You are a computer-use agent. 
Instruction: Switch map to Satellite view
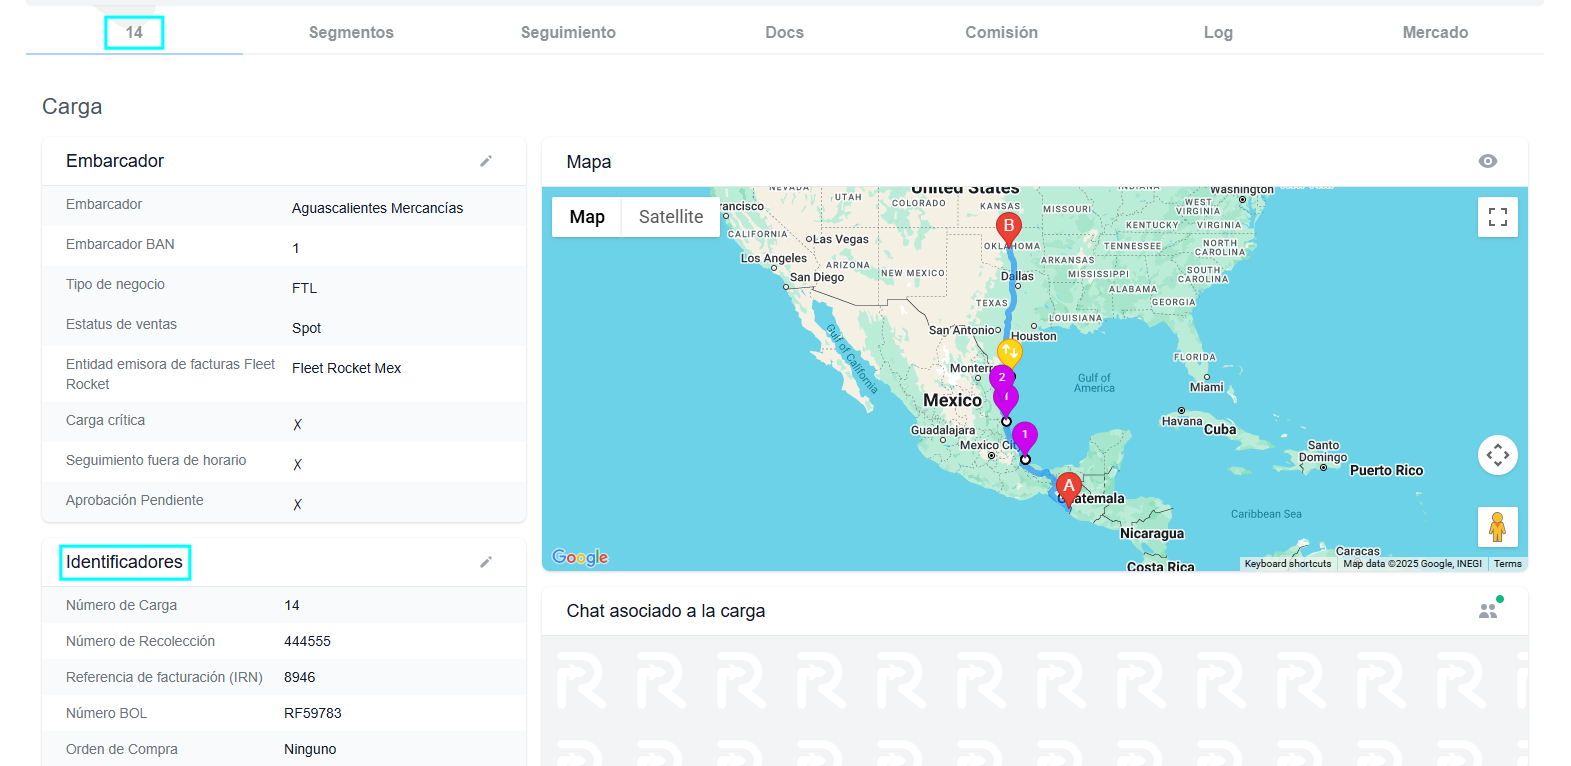671,217
